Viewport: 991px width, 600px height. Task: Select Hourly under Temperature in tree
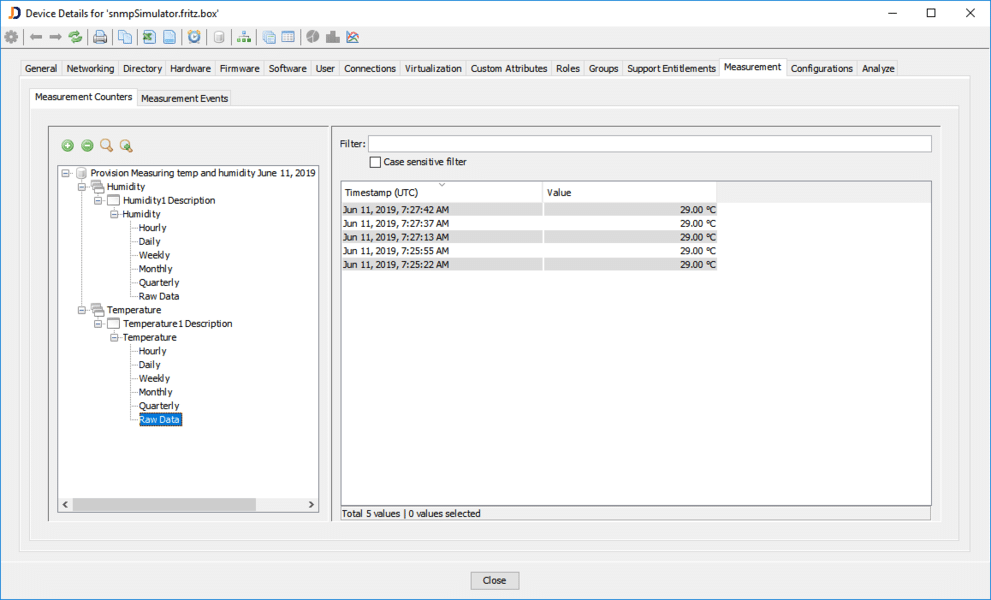point(152,351)
